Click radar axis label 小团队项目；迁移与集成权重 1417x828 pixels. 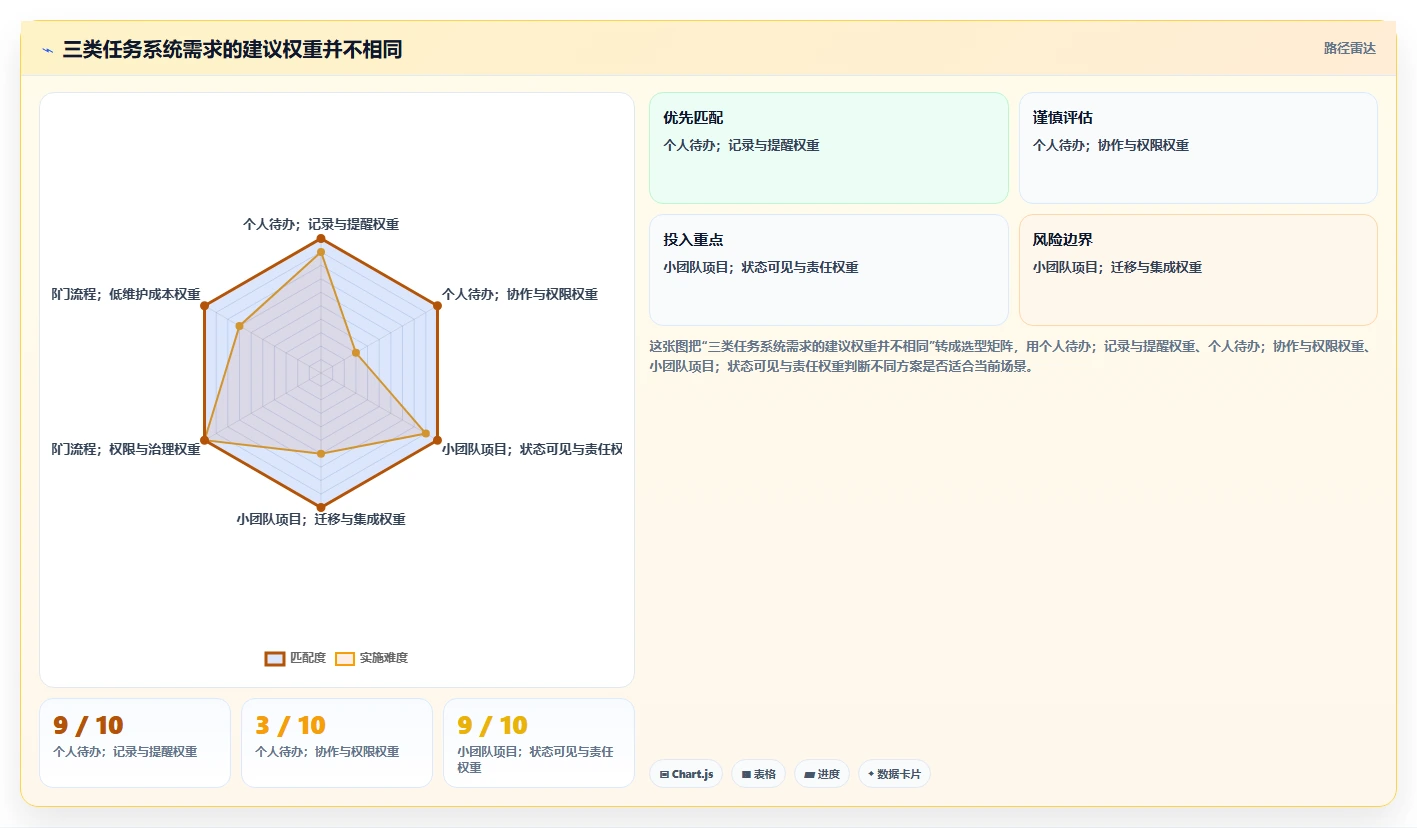point(321,519)
